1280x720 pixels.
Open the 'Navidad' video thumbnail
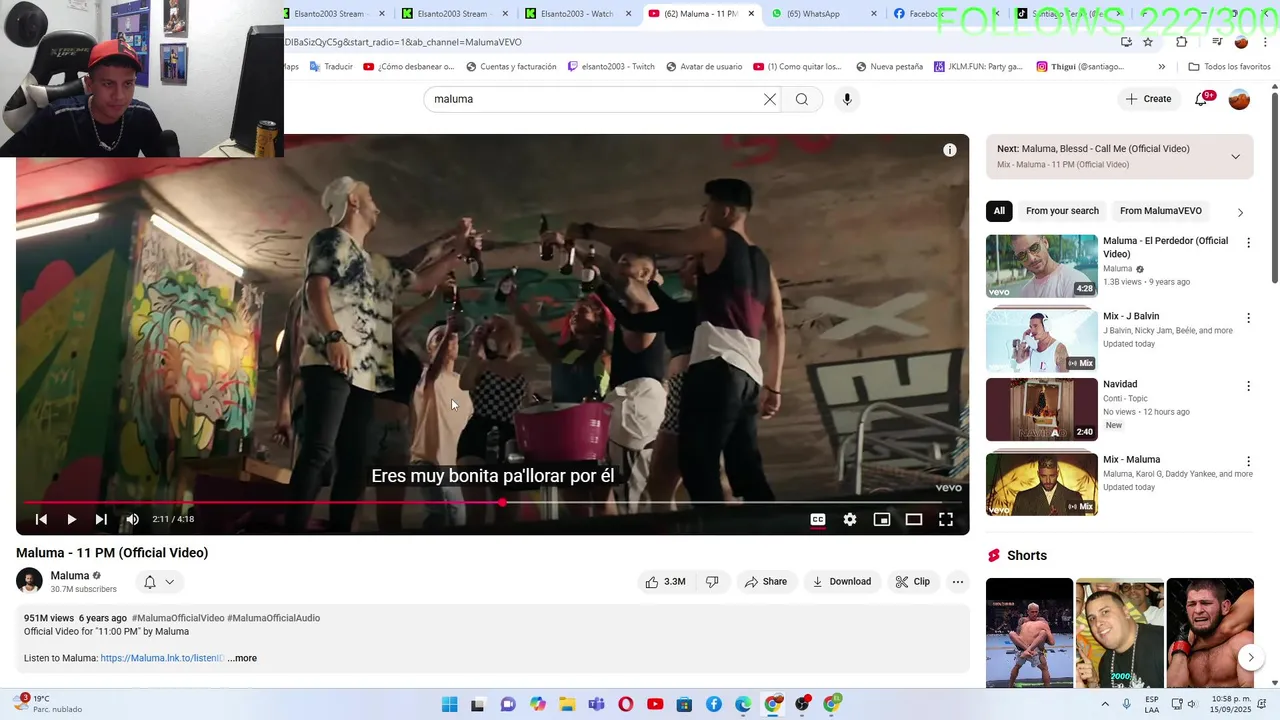click(1042, 409)
